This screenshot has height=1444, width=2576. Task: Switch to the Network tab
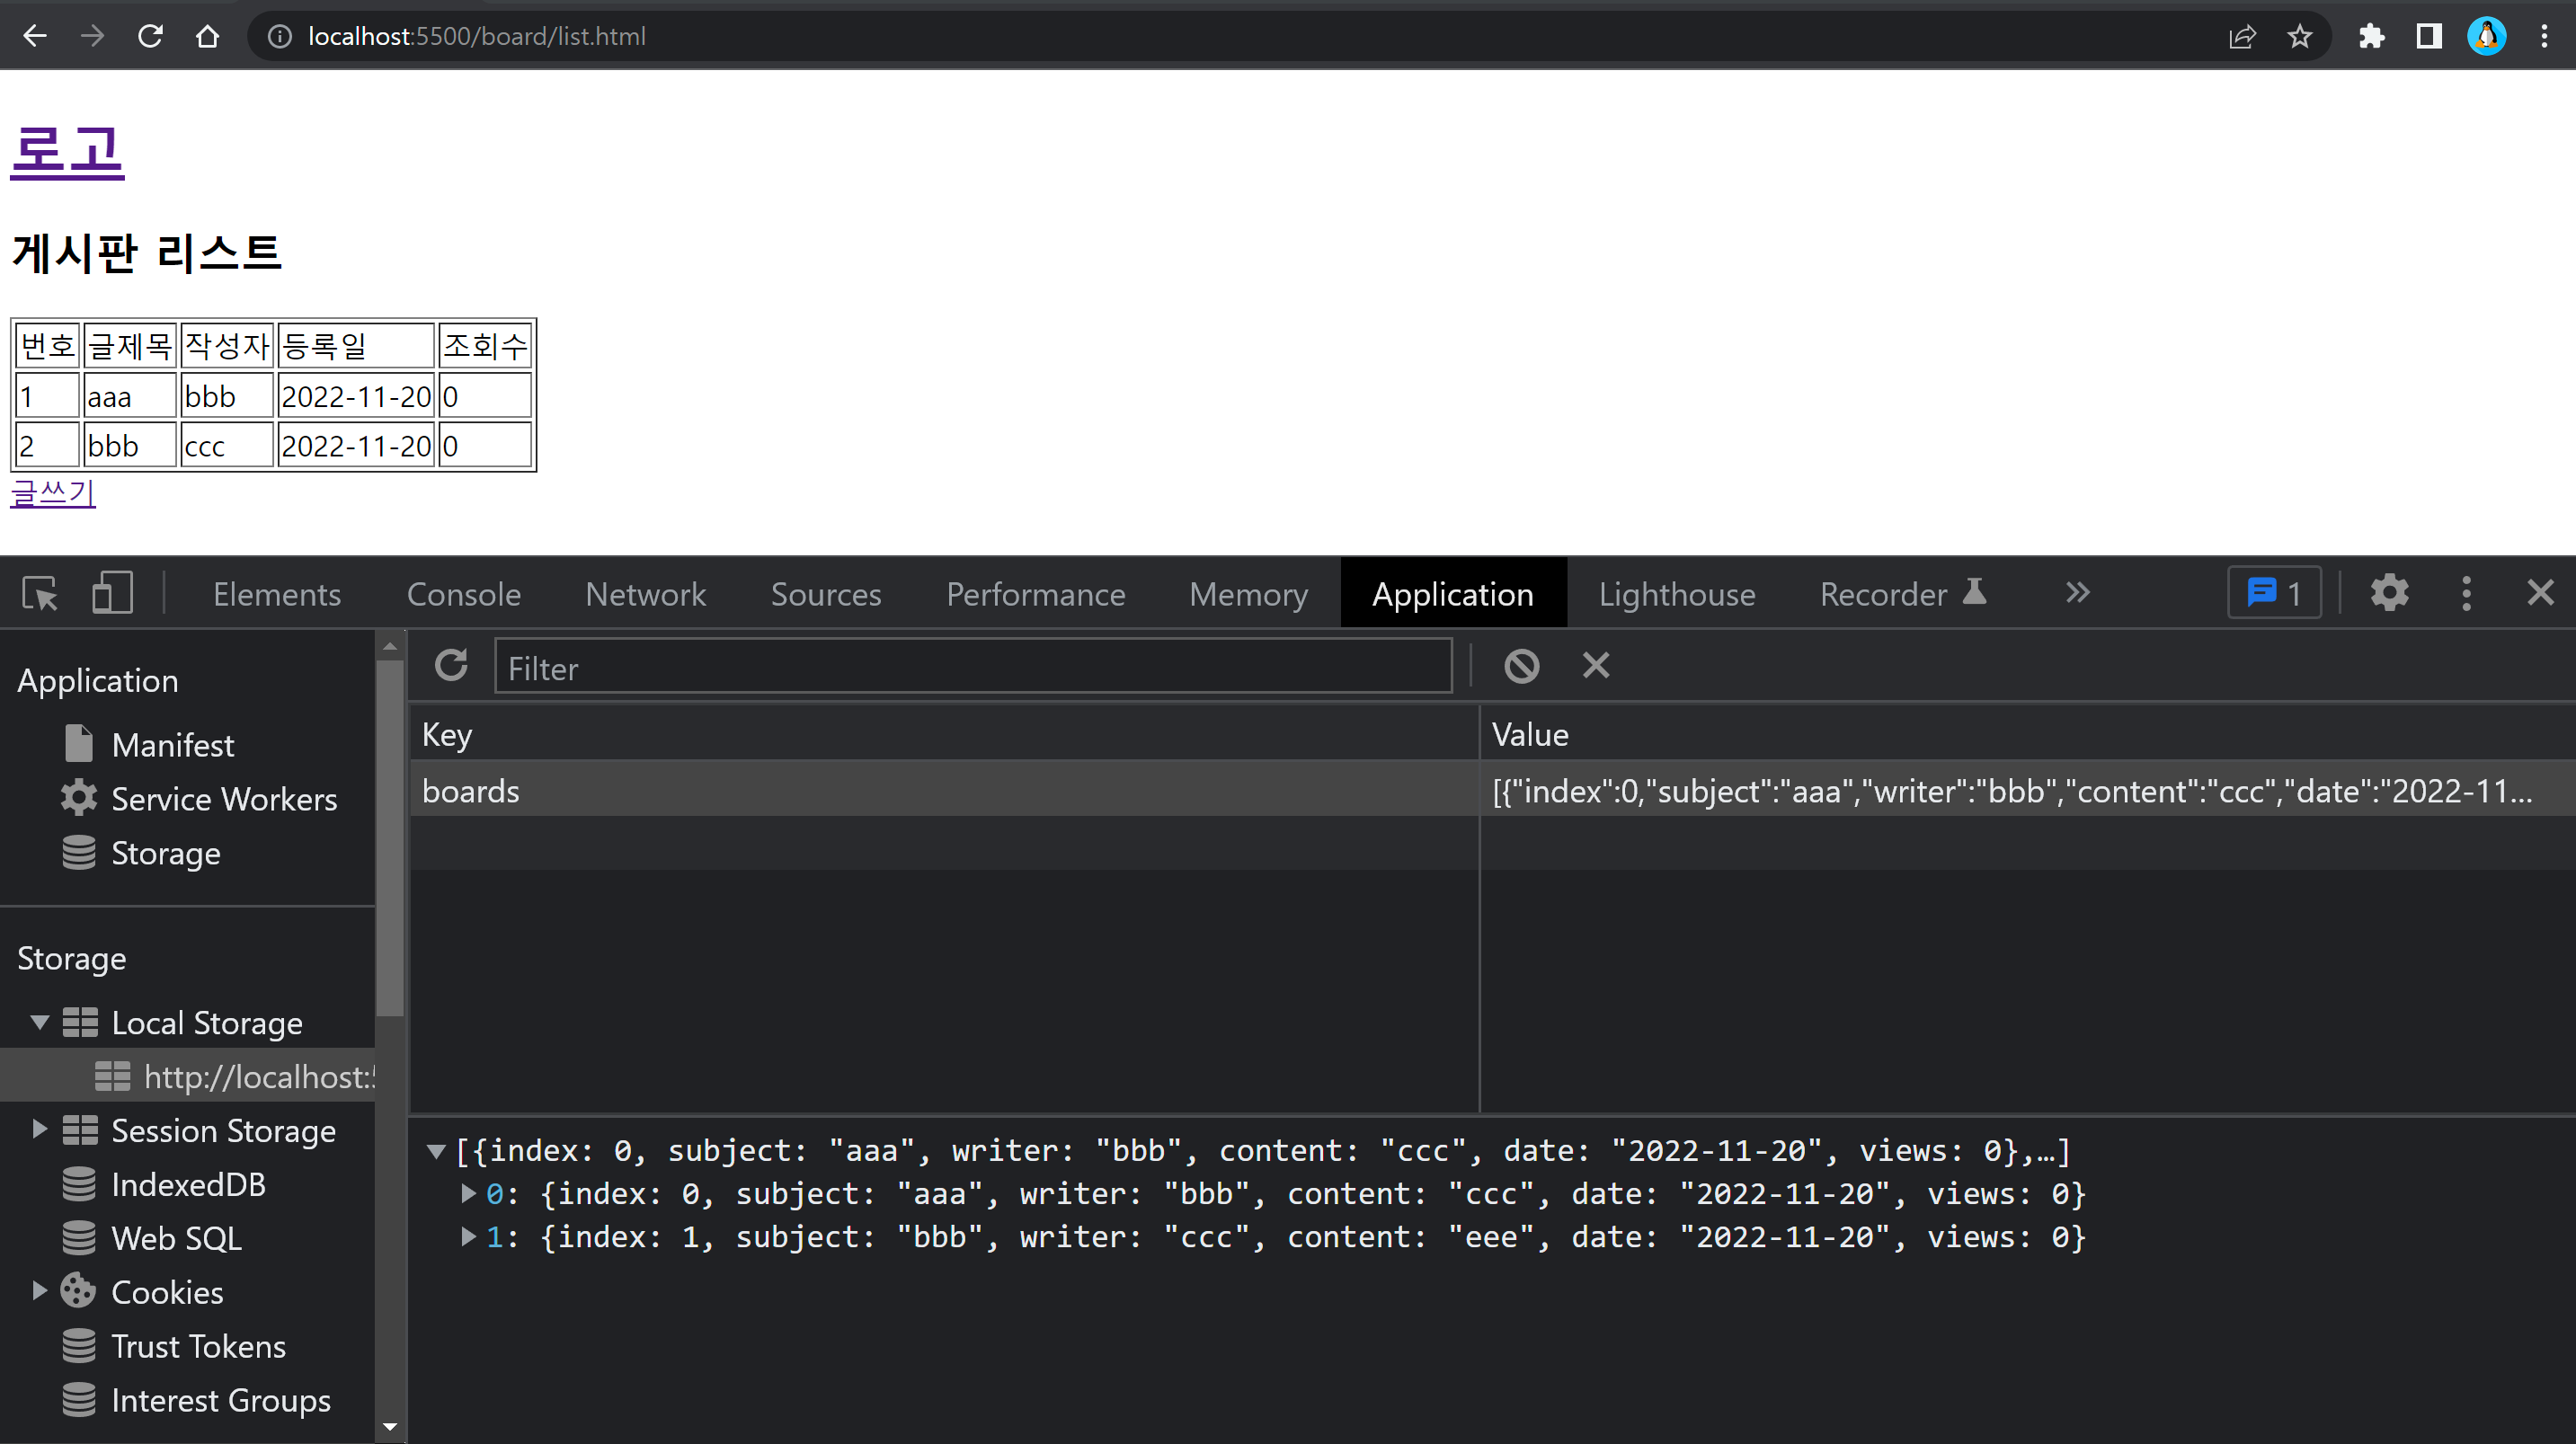(646, 594)
